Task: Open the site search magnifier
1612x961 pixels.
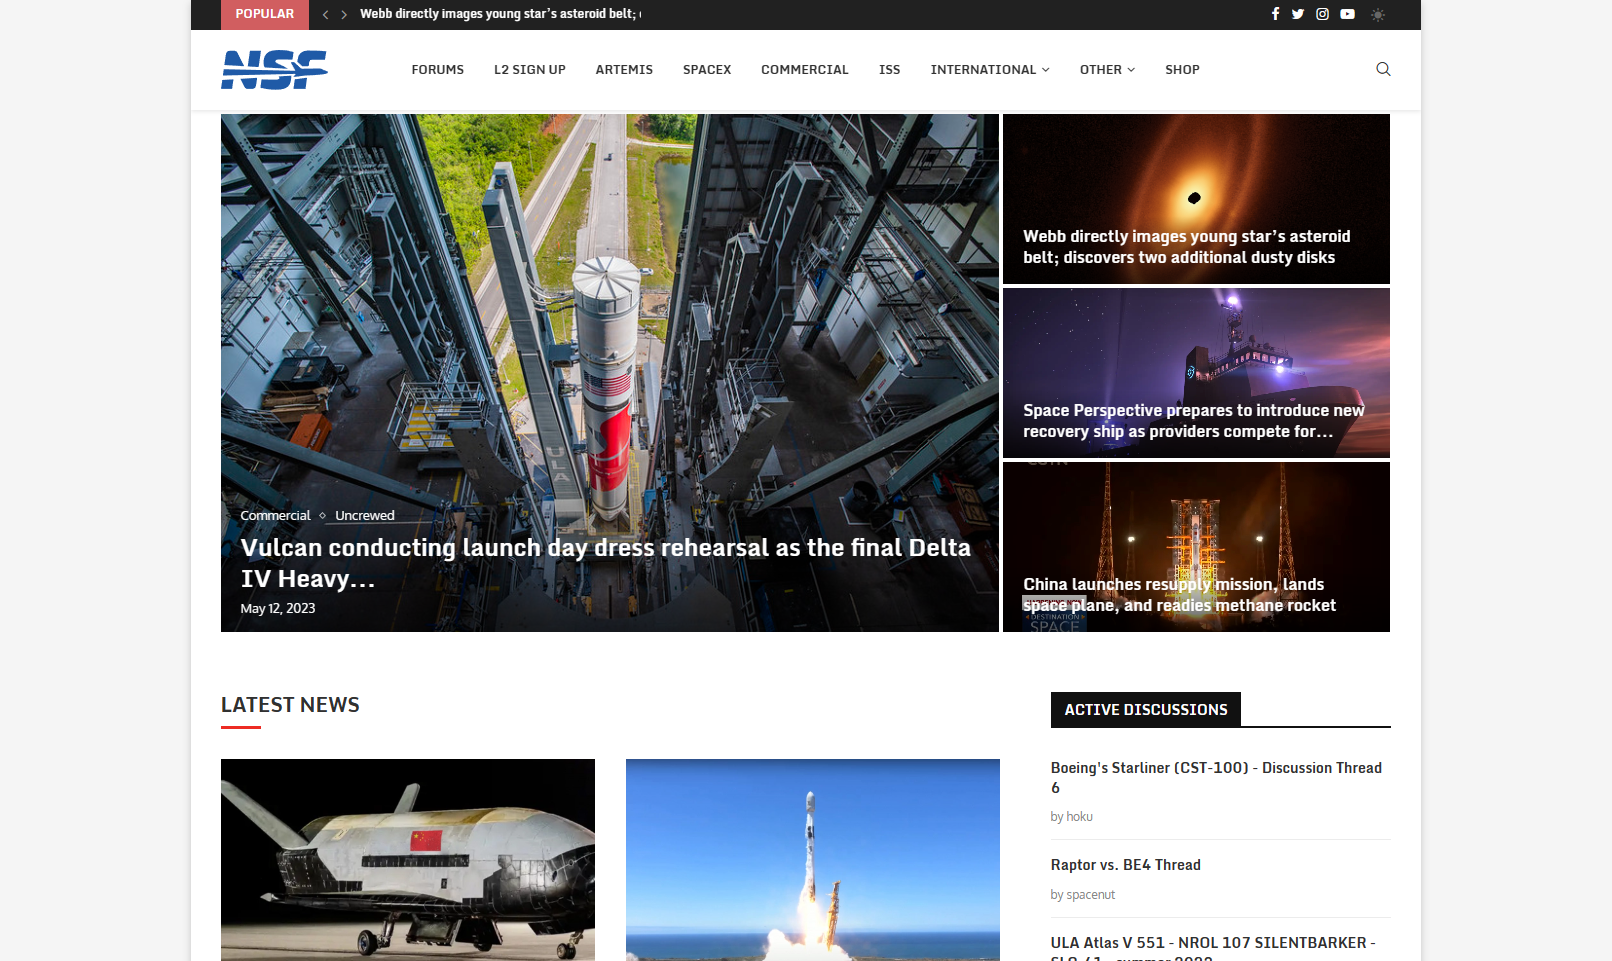Action: coord(1383,69)
